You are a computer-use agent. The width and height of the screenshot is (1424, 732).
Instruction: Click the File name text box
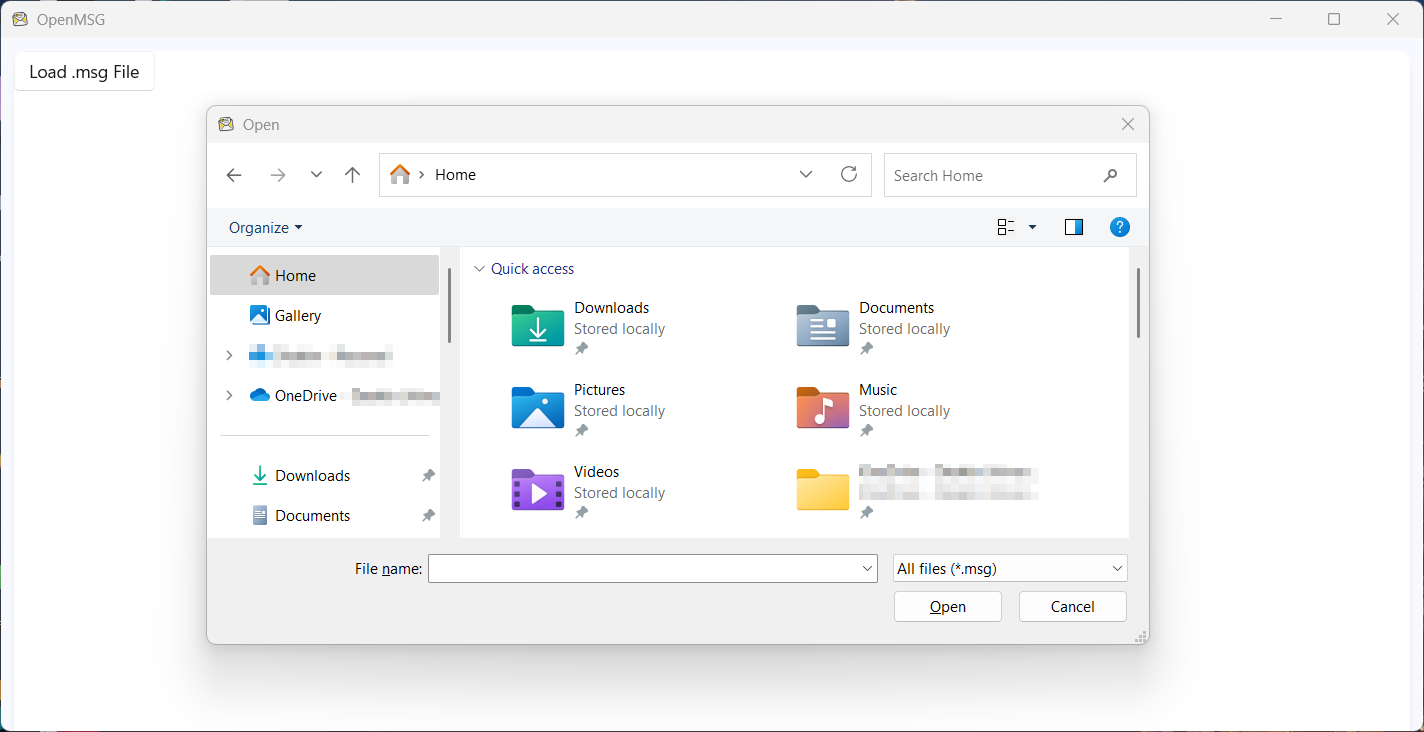click(643, 568)
